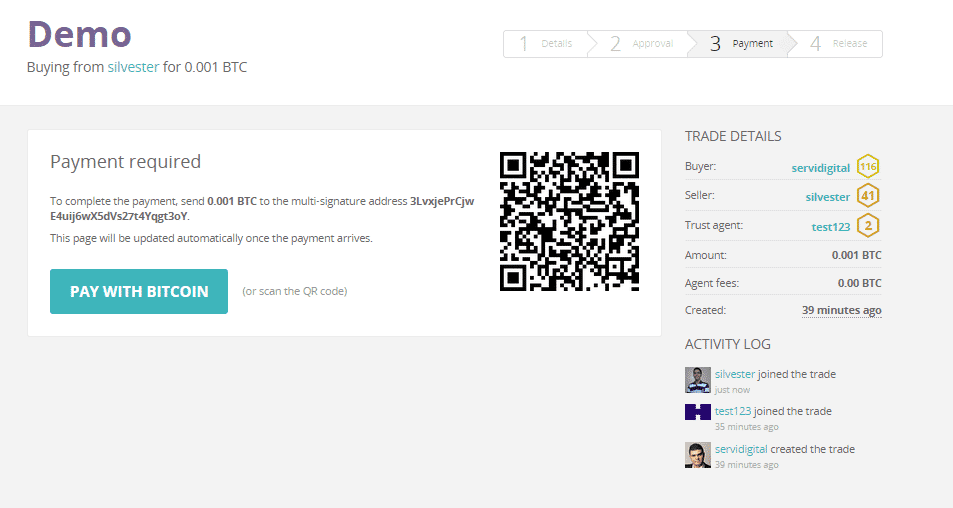Click the 'Payment required' heading
This screenshot has width=953, height=508.
(125, 162)
